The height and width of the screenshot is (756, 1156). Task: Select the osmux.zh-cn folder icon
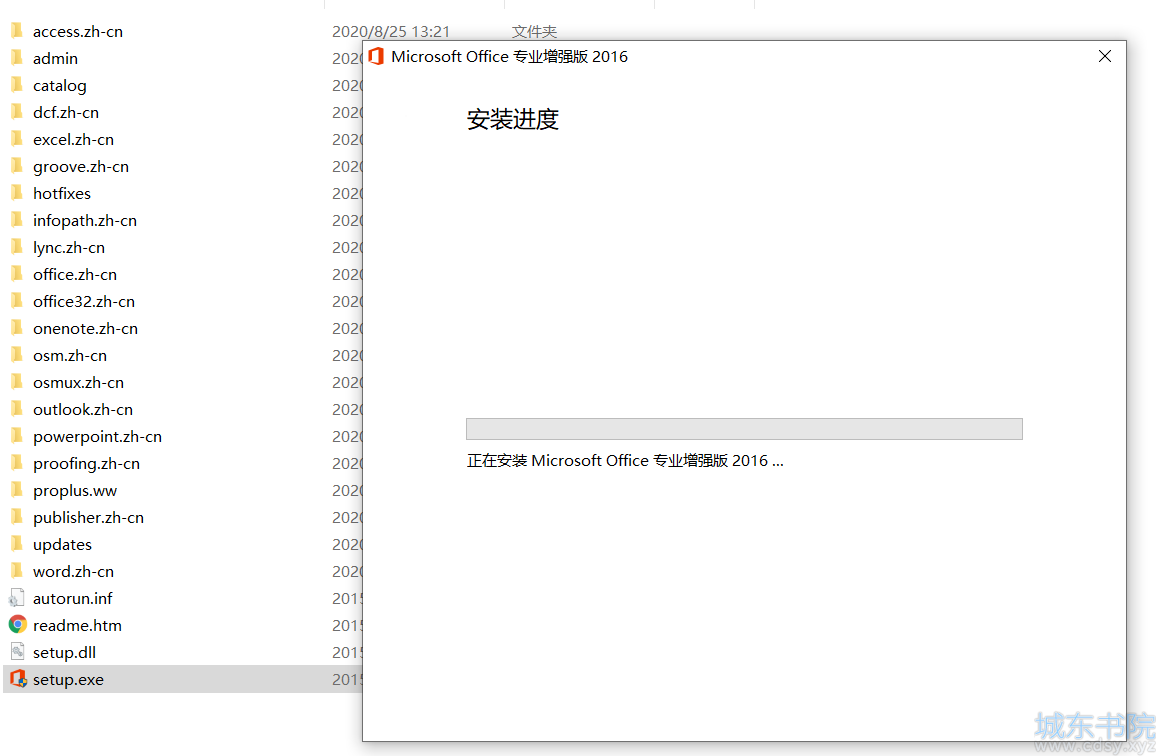click(x=17, y=382)
